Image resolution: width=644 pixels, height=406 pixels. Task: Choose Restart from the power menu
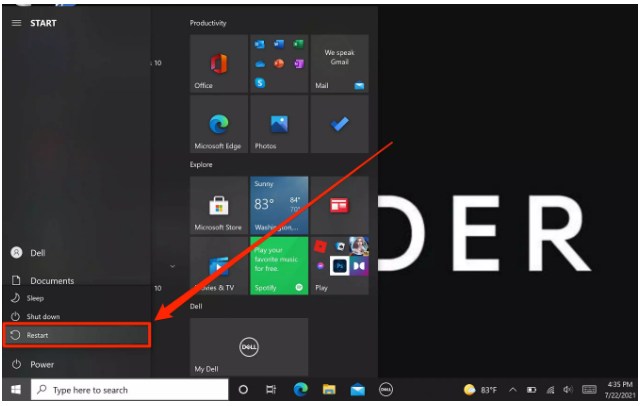point(77,335)
